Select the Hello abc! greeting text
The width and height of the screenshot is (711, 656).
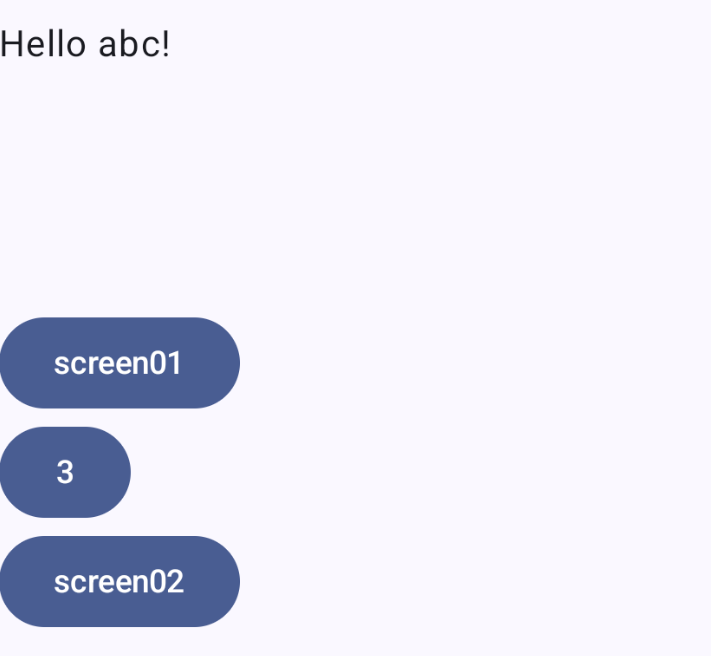(x=85, y=44)
